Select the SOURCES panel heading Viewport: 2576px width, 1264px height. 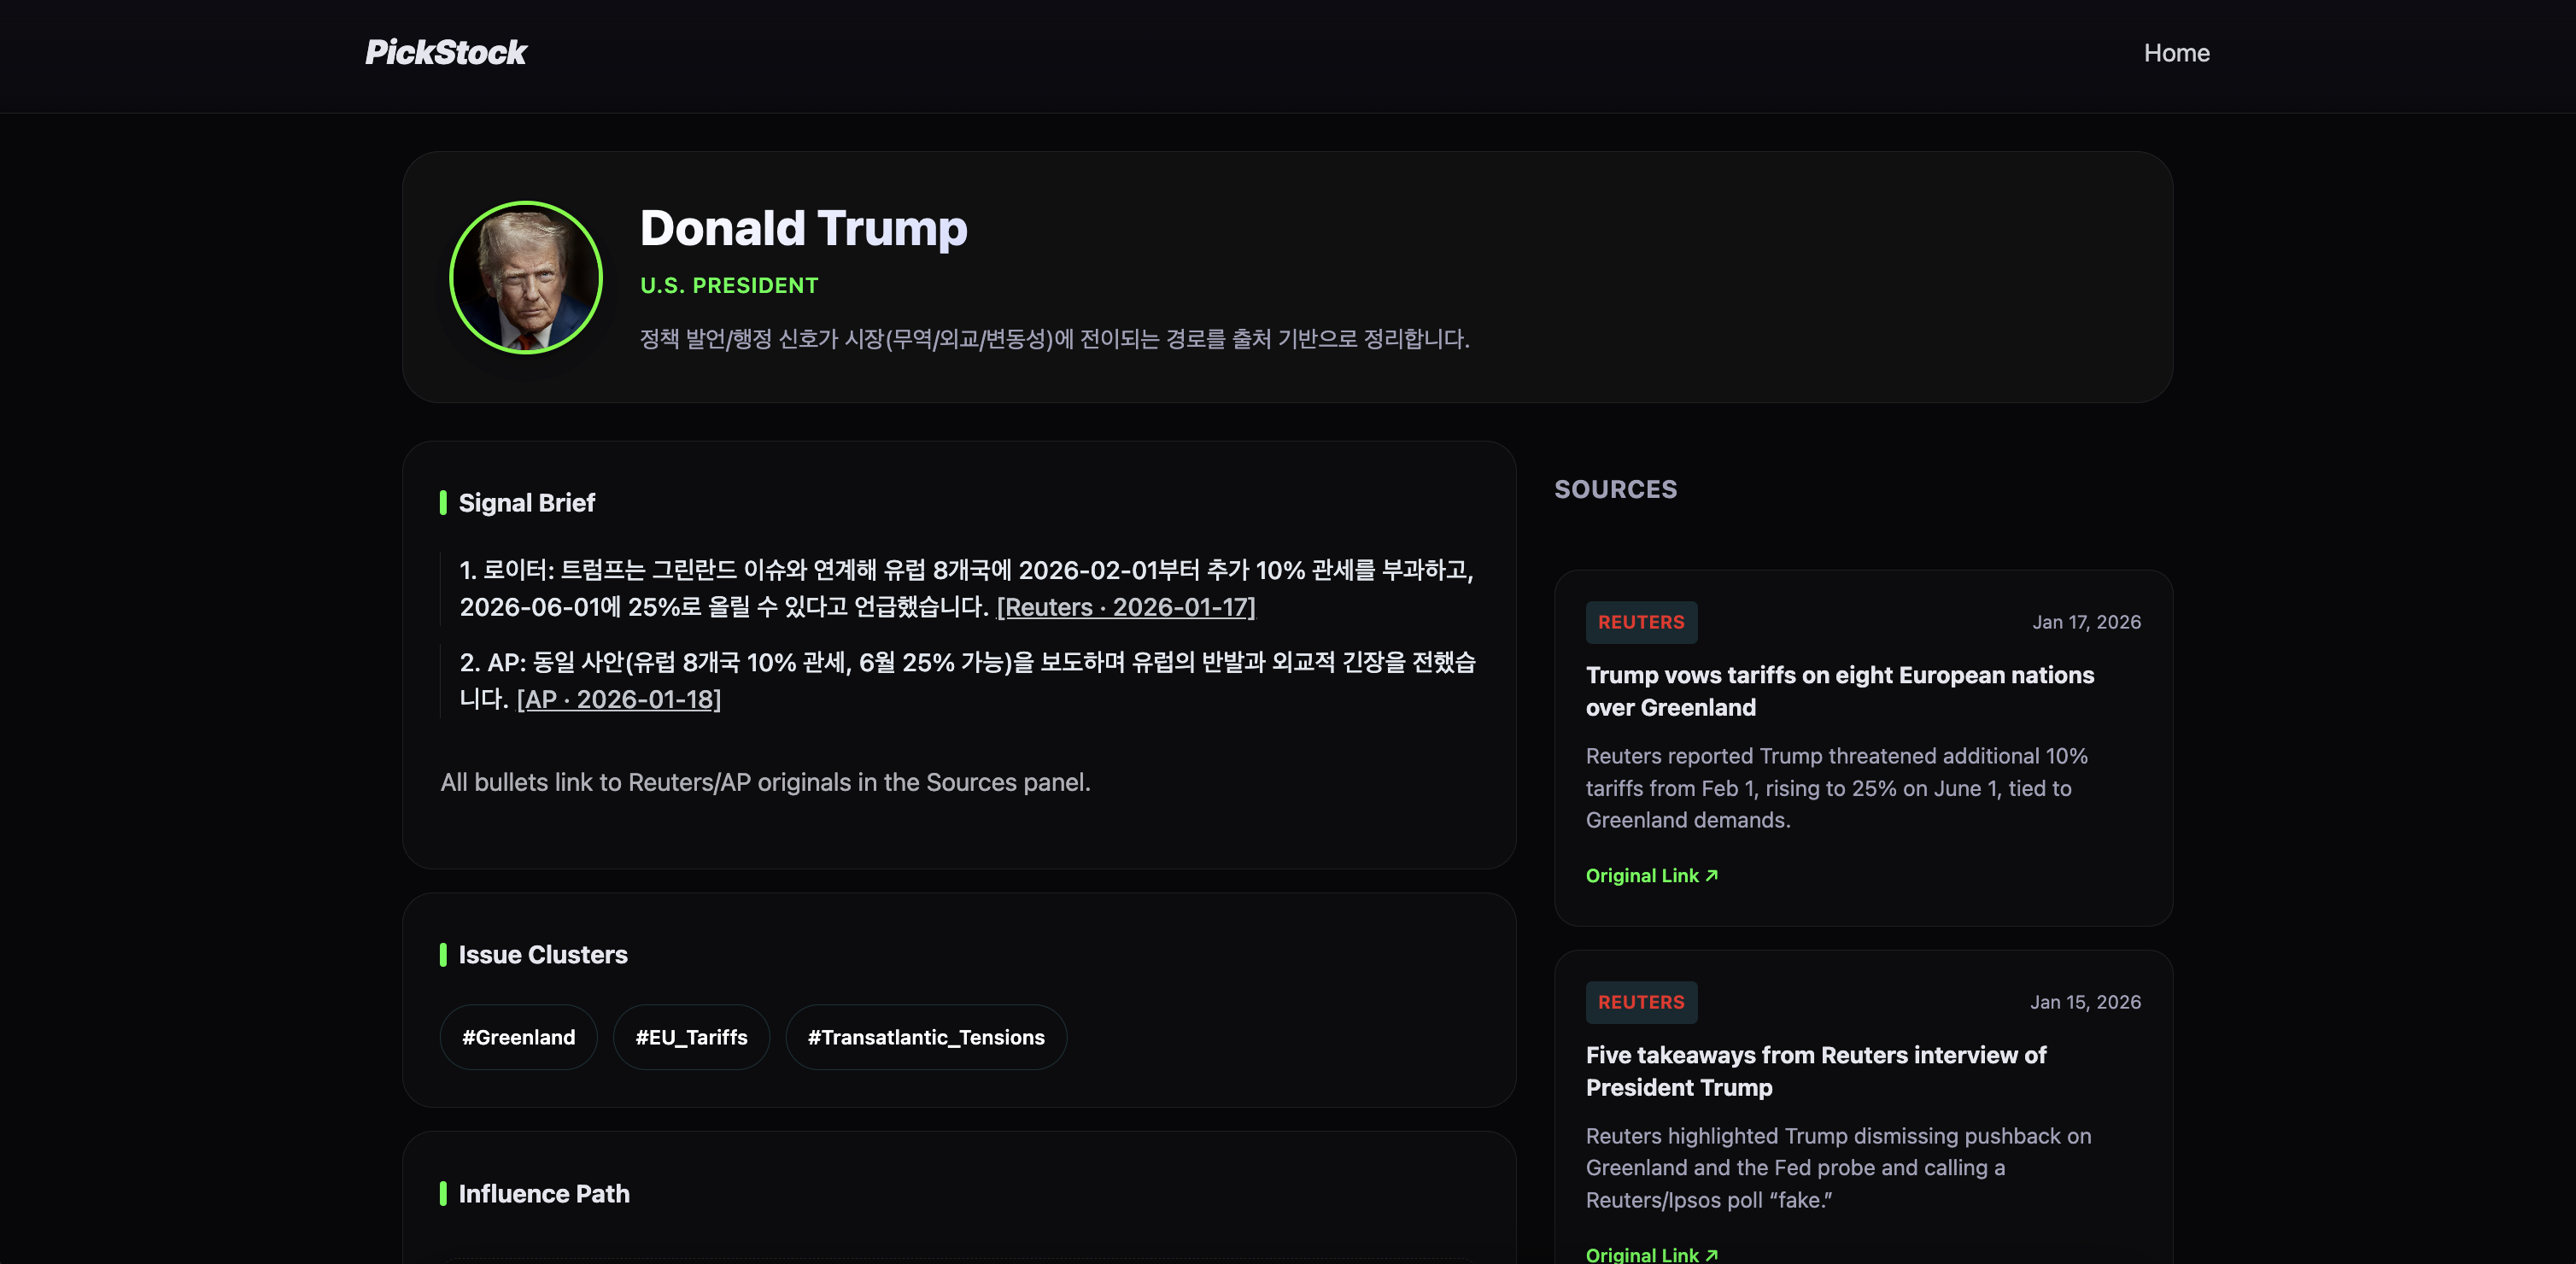point(1616,489)
